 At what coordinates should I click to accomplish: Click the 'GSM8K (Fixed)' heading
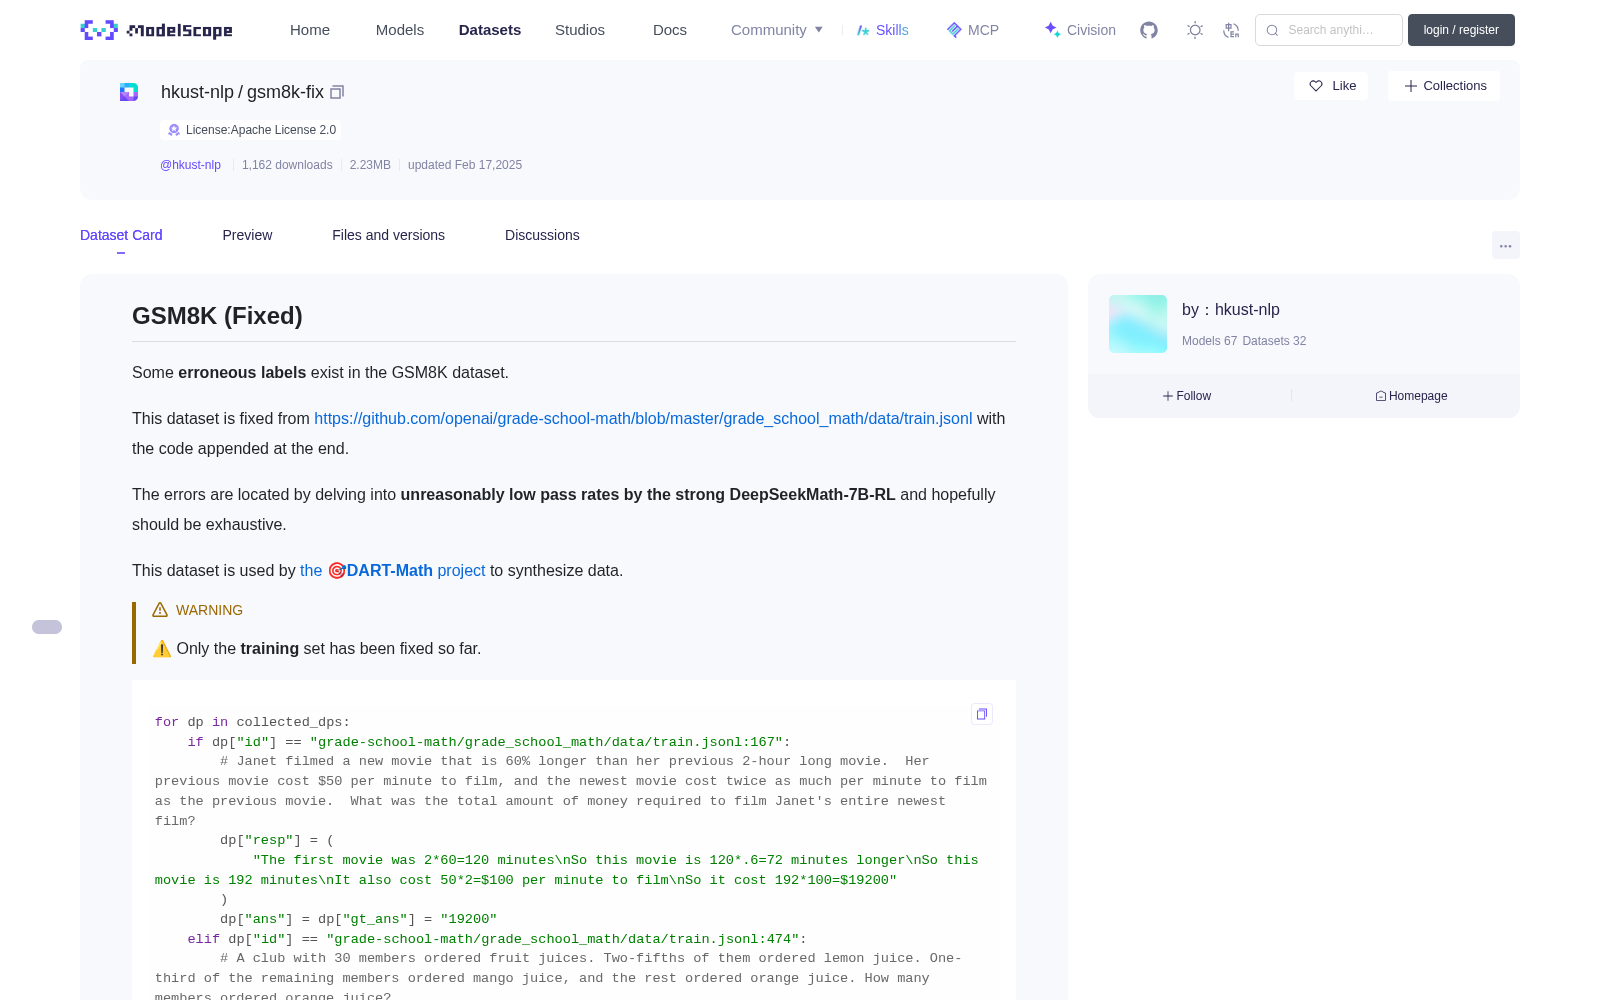pos(217,316)
